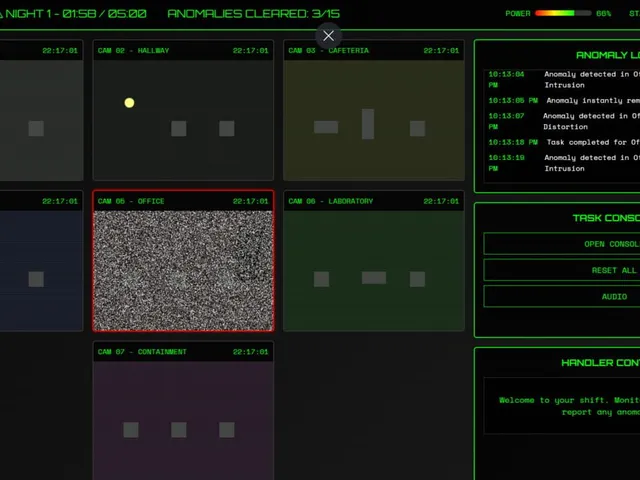Click the 66% power percentage text
This screenshot has height=480, width=640.
tap(603, 13)
